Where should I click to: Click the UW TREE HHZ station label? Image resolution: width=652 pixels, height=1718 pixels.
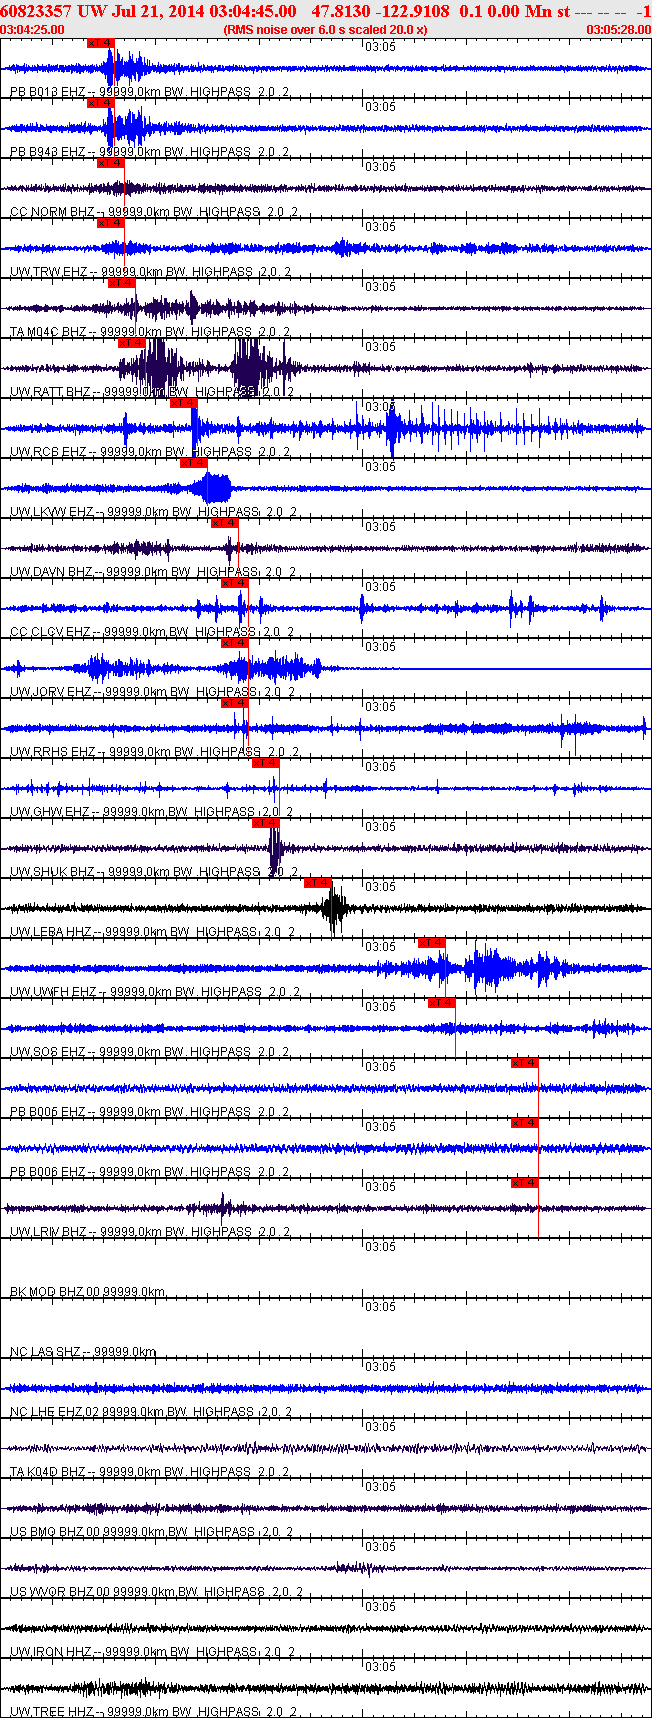click(153, 1712)
